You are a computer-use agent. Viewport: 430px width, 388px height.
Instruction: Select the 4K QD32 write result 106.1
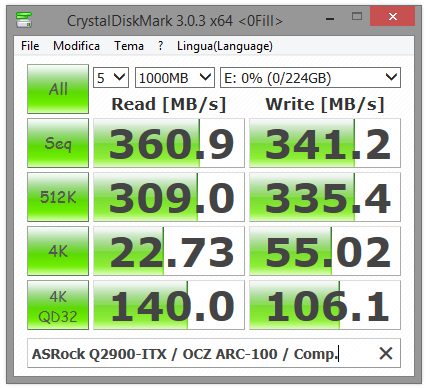(325, 305)
